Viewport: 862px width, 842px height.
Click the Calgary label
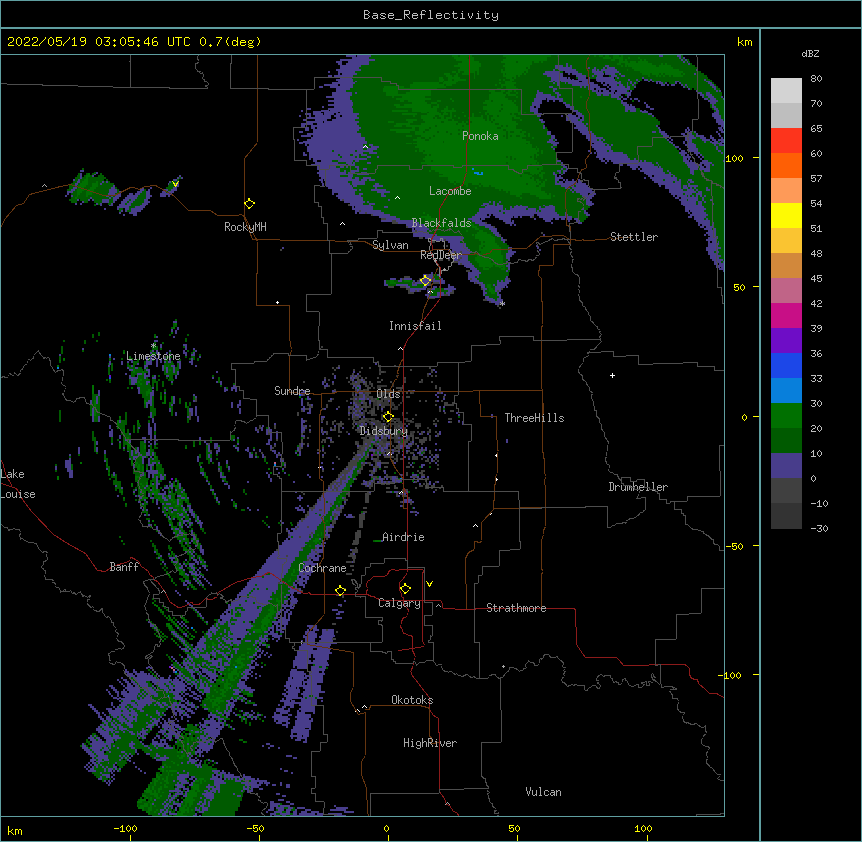[x=399, y=603]
